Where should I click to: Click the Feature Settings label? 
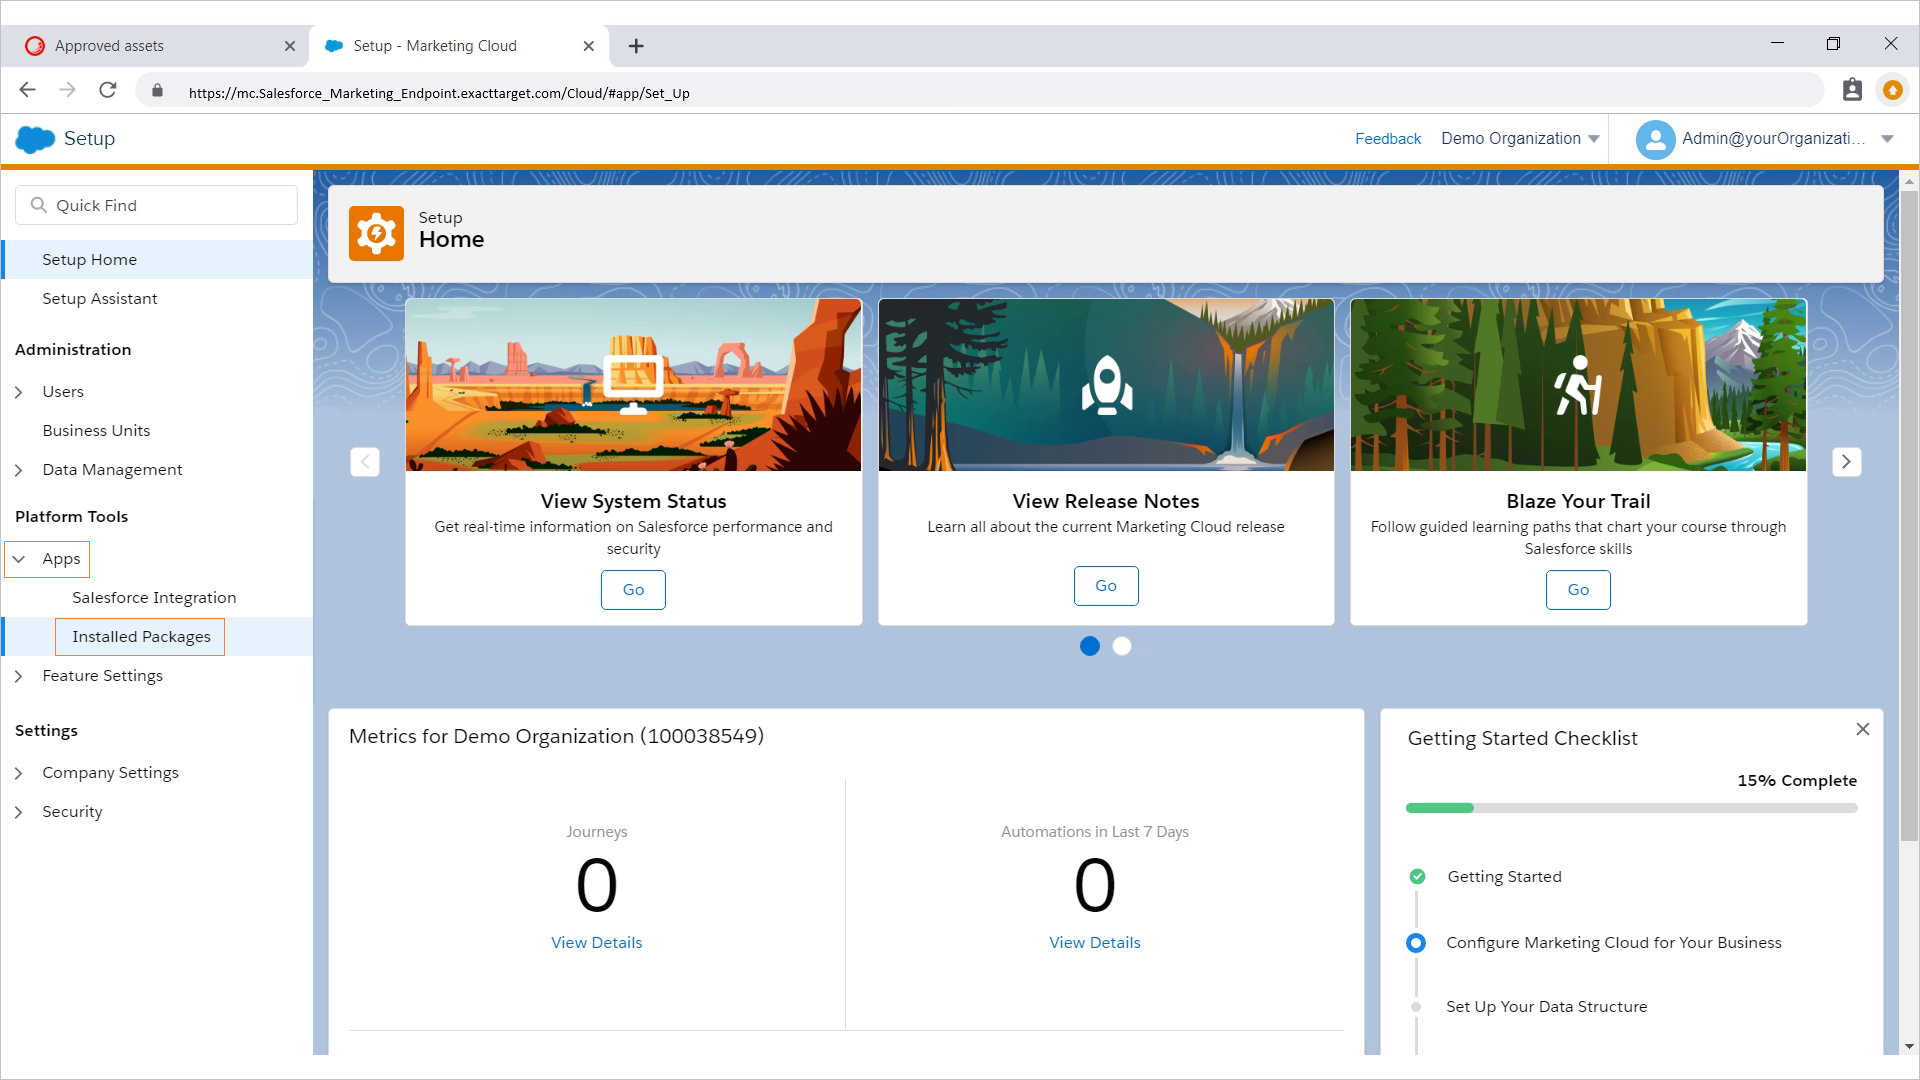[102, 676]
